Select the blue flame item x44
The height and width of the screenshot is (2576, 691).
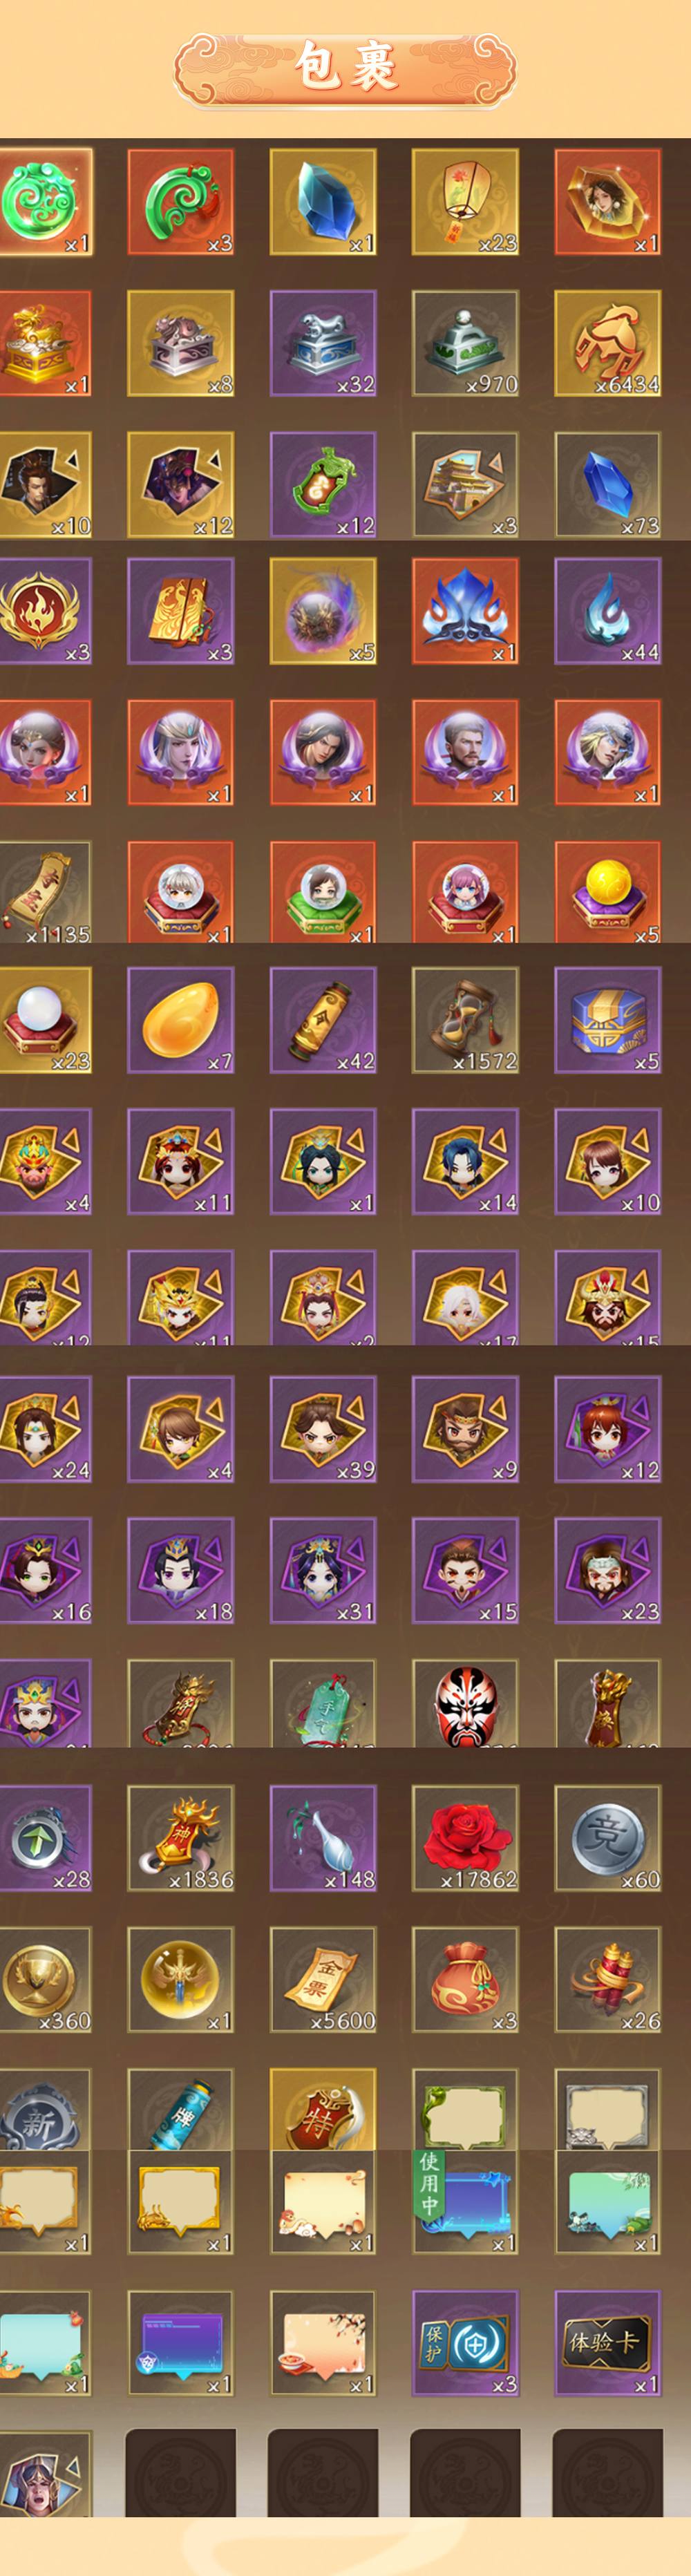(x=608, y=611)
